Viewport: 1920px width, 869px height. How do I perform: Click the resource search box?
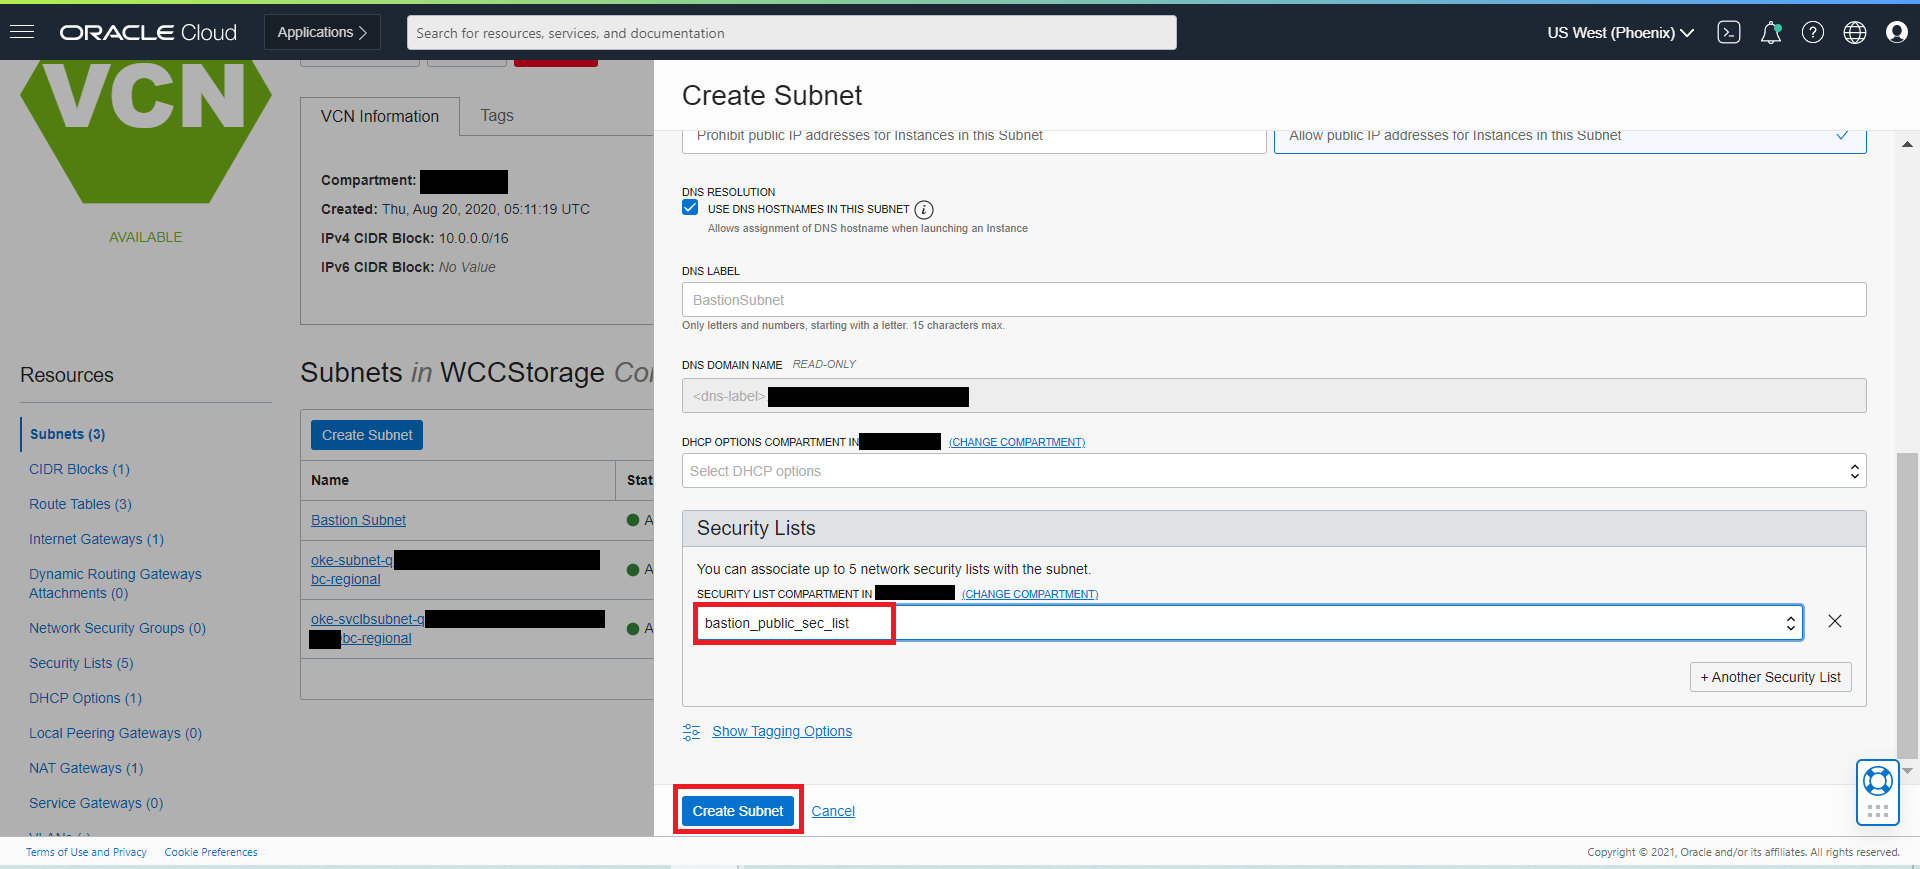click(792, 32)
